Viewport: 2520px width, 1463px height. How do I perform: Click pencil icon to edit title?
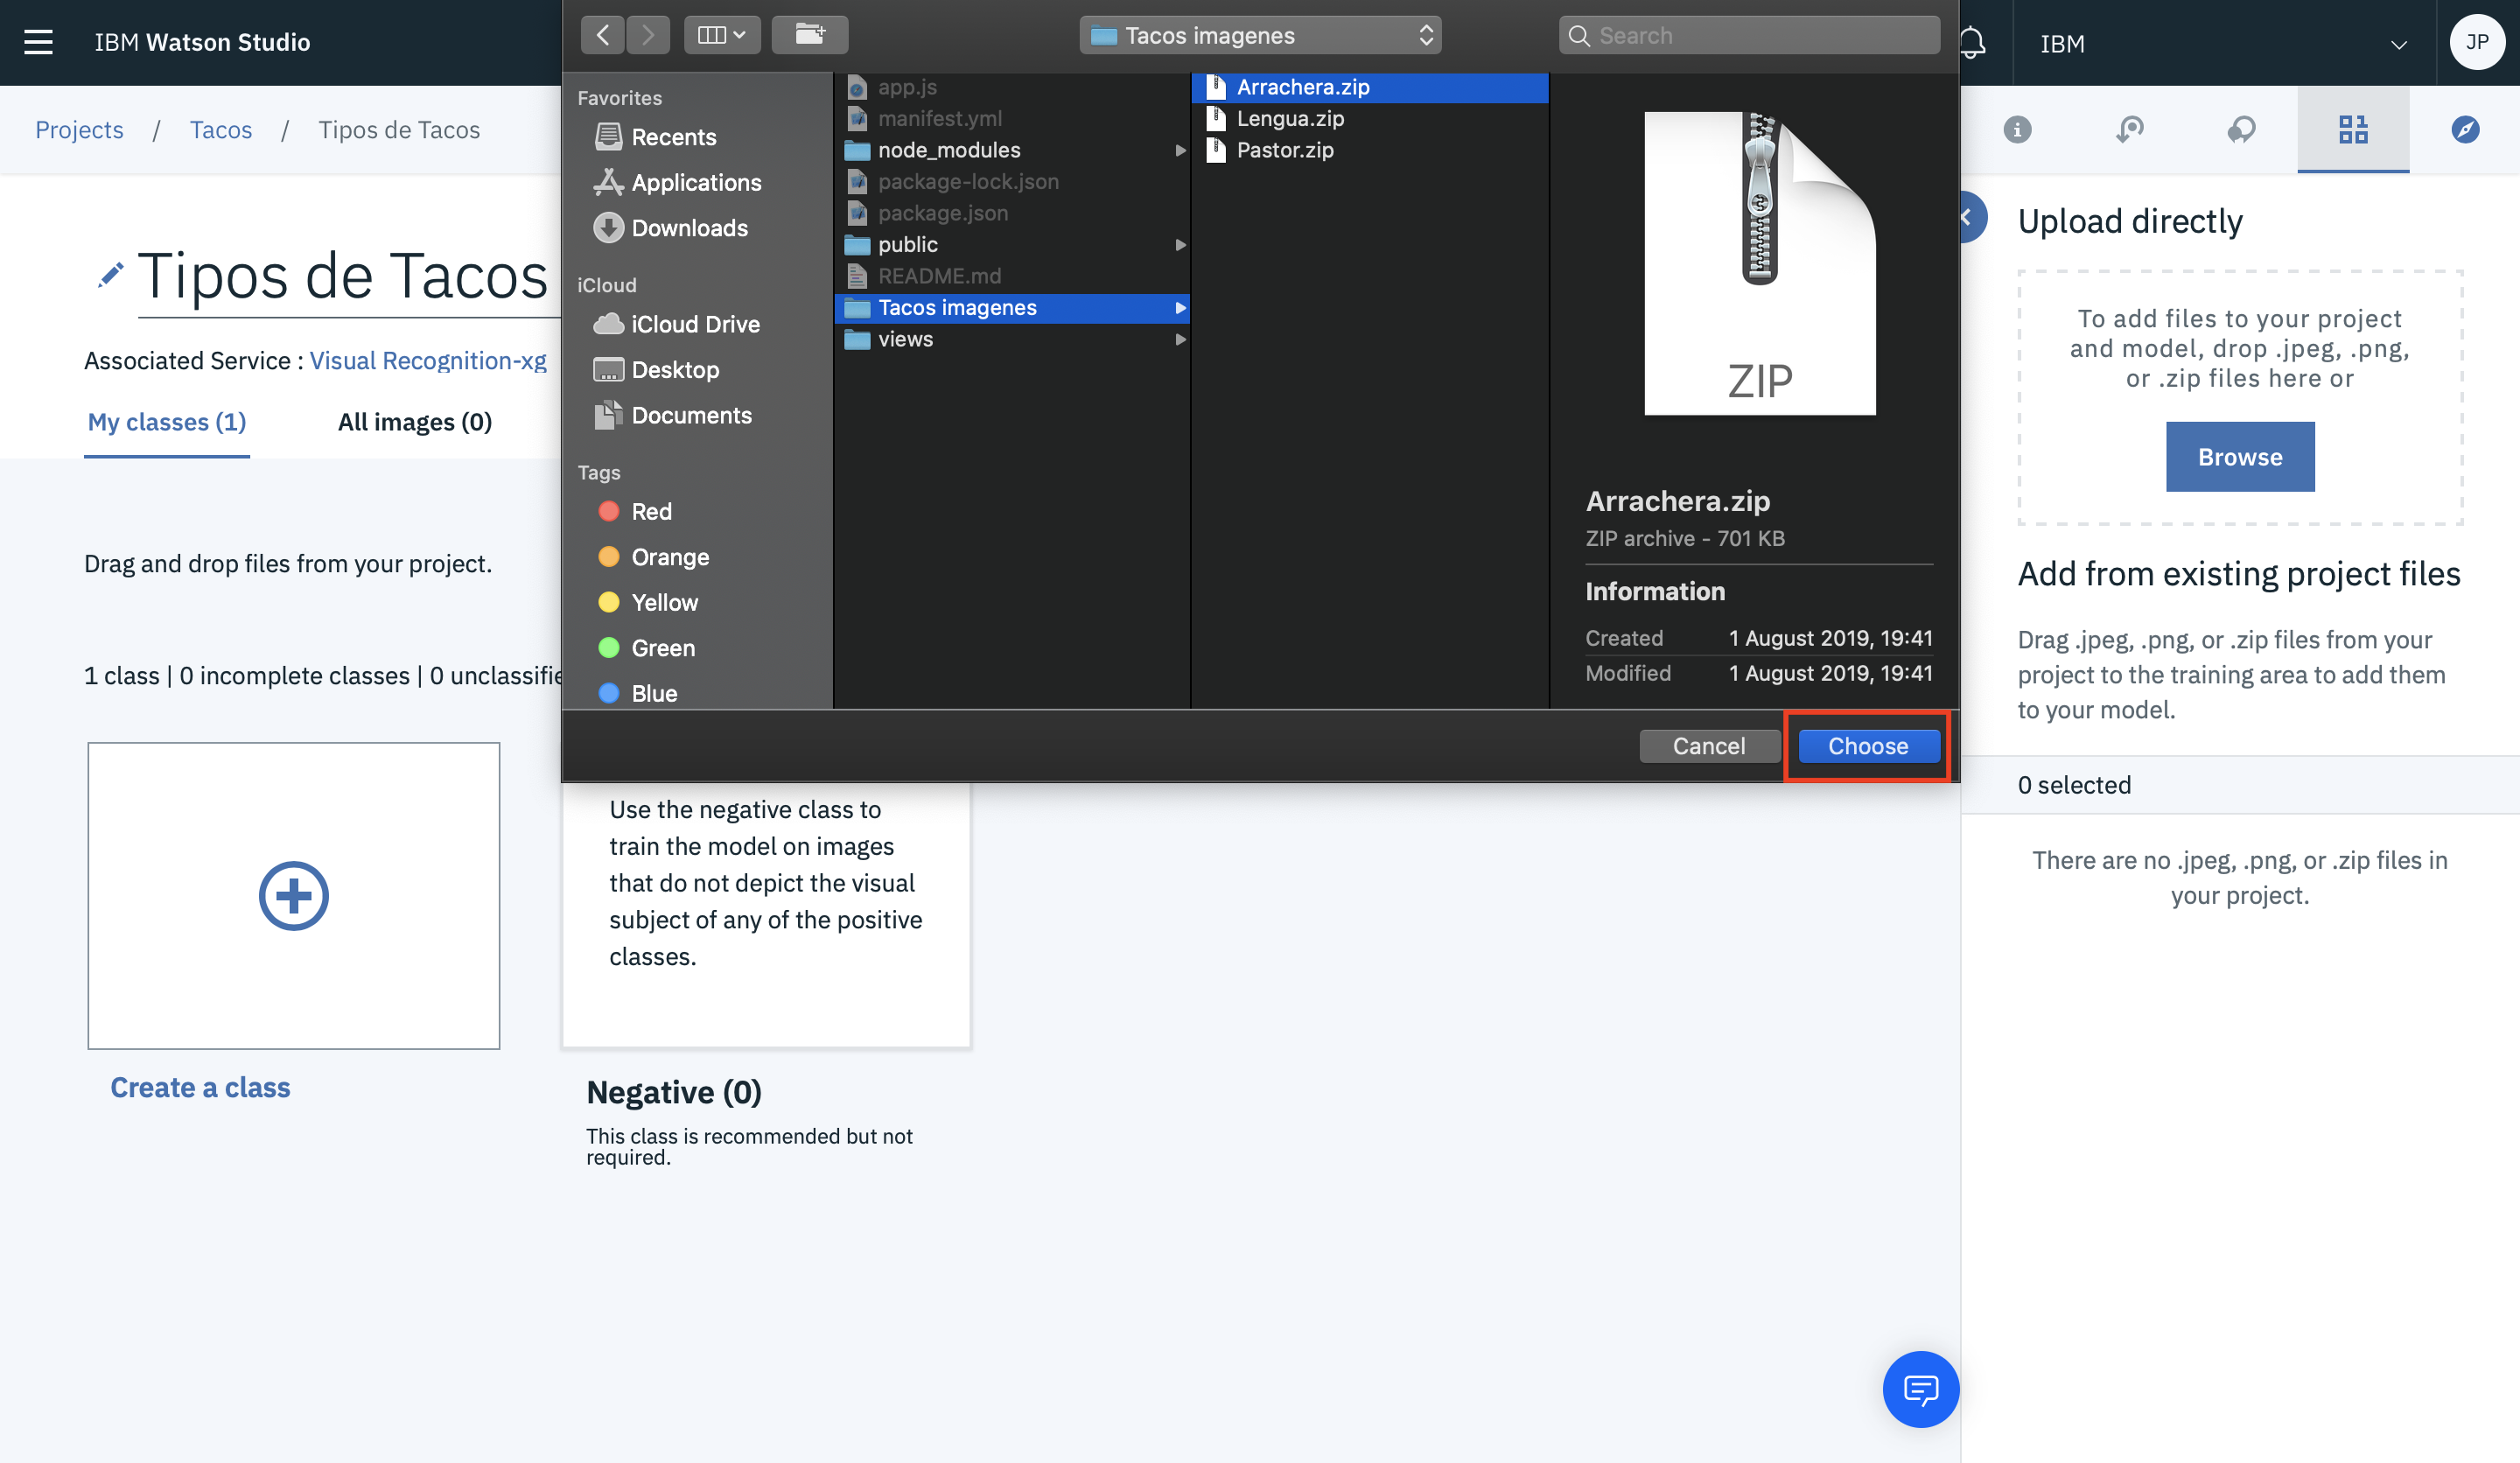110,275
